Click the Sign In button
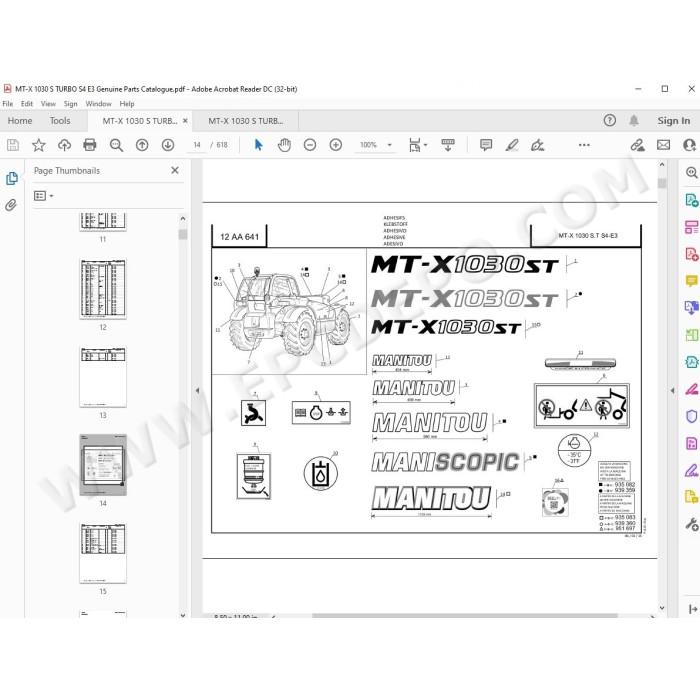 673,121
